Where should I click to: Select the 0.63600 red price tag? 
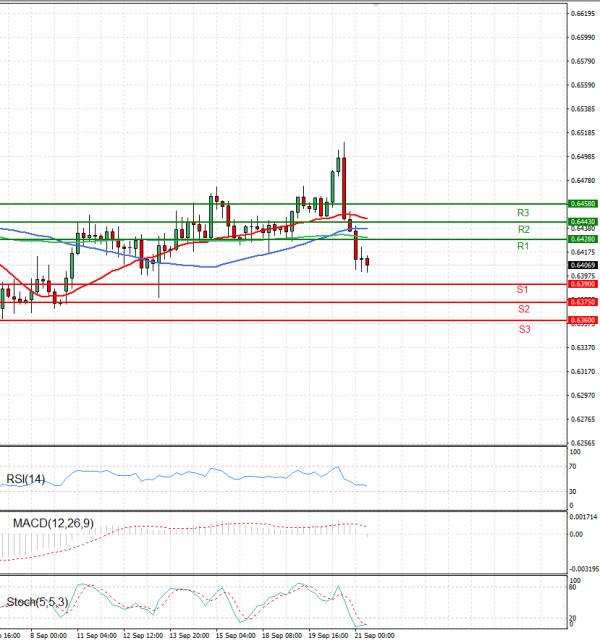pos(583,320)
